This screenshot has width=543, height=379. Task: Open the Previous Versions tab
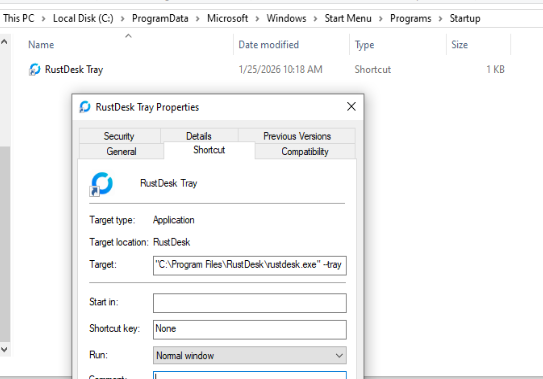[x=297, y=136]
